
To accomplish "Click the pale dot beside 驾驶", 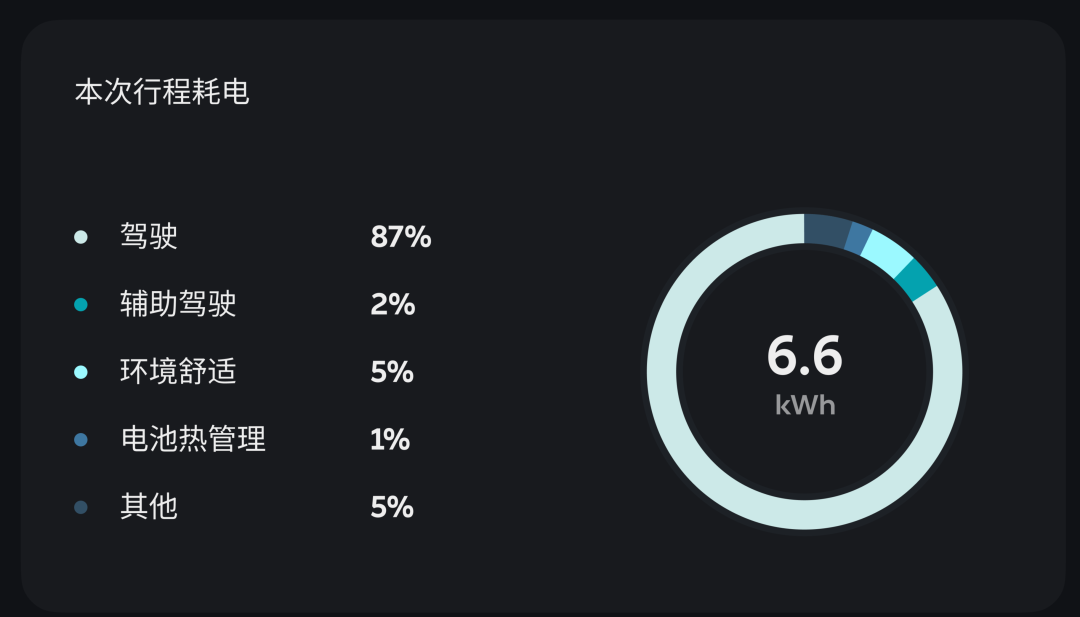I will click(x=81, y=237).
